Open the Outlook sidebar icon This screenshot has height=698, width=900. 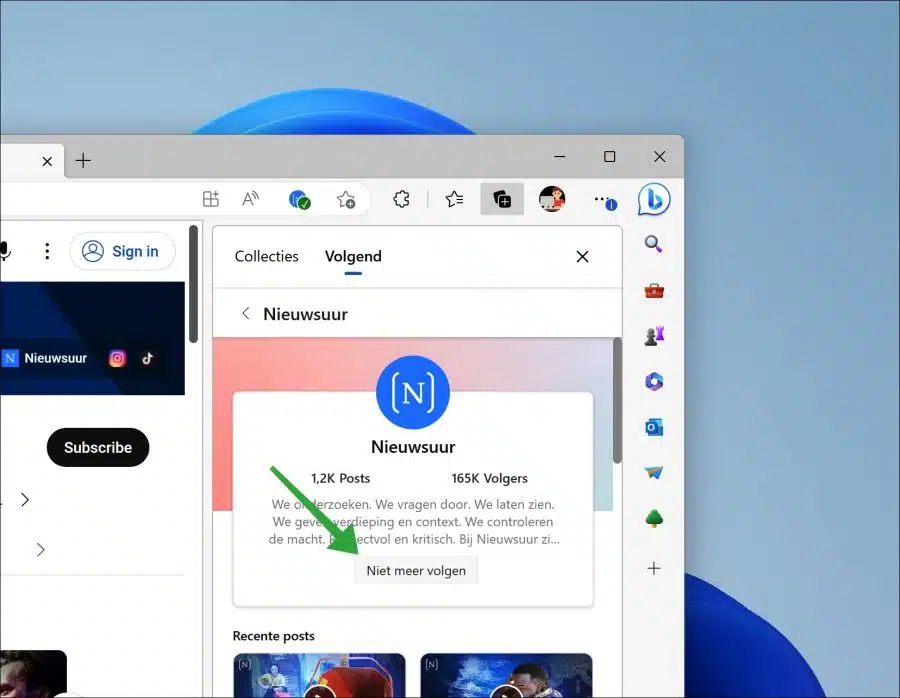point(654,428)
